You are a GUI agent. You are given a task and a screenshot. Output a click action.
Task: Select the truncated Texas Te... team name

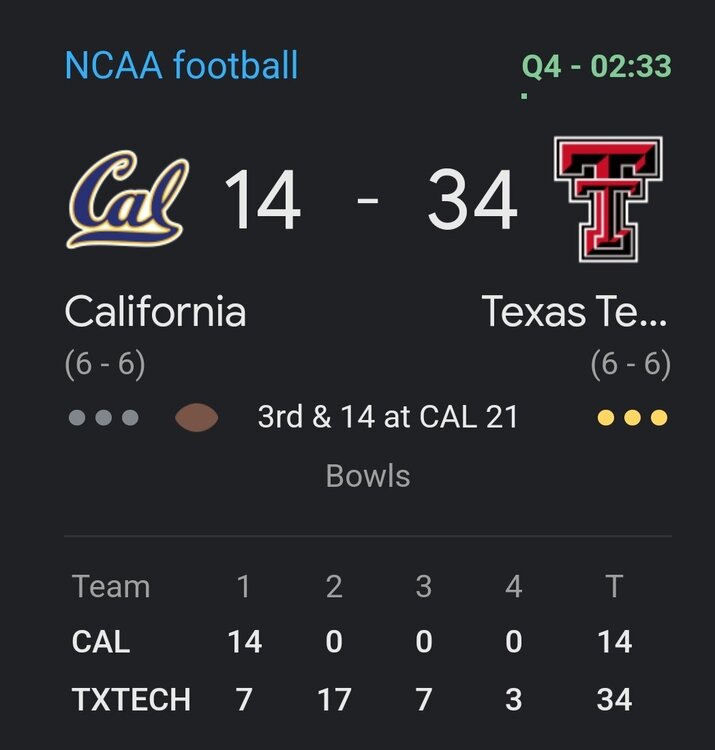(x=574, y=312)
